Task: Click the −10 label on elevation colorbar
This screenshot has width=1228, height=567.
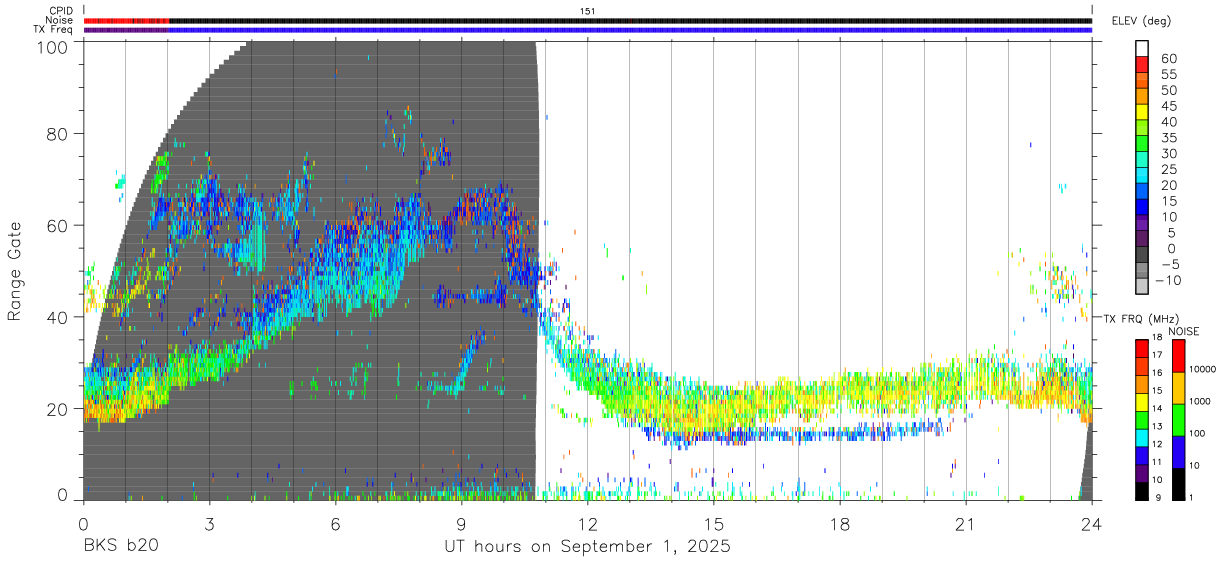Action: pos(1167,280)
